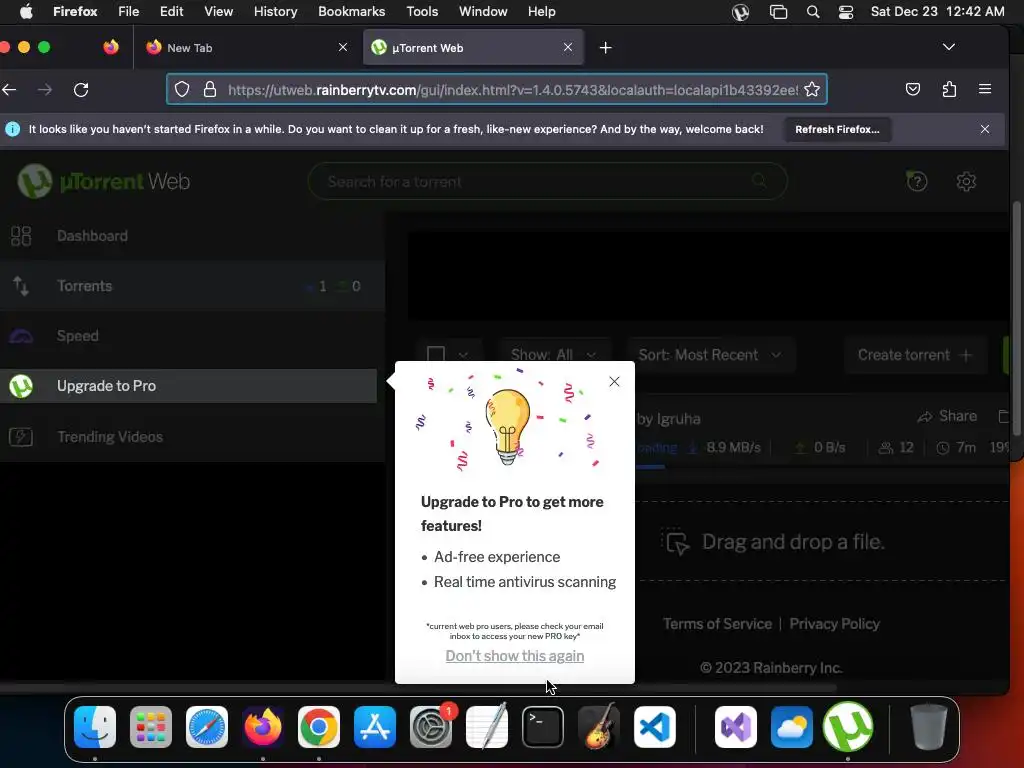Open the Edit menu
1024x768 pixels.
171,12
